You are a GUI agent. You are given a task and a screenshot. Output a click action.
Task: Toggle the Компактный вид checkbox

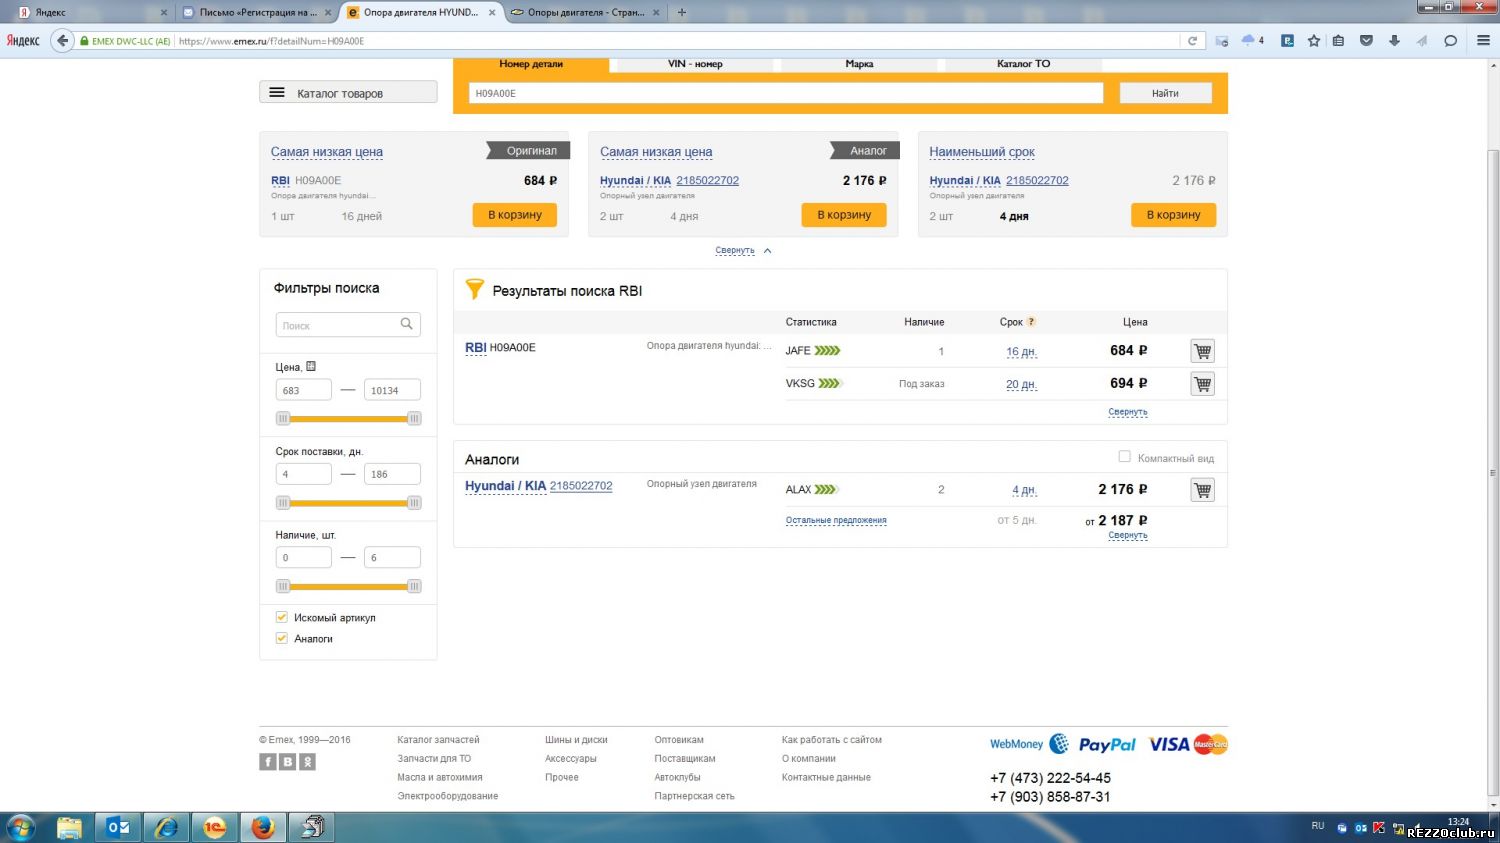click(1124, 457)
